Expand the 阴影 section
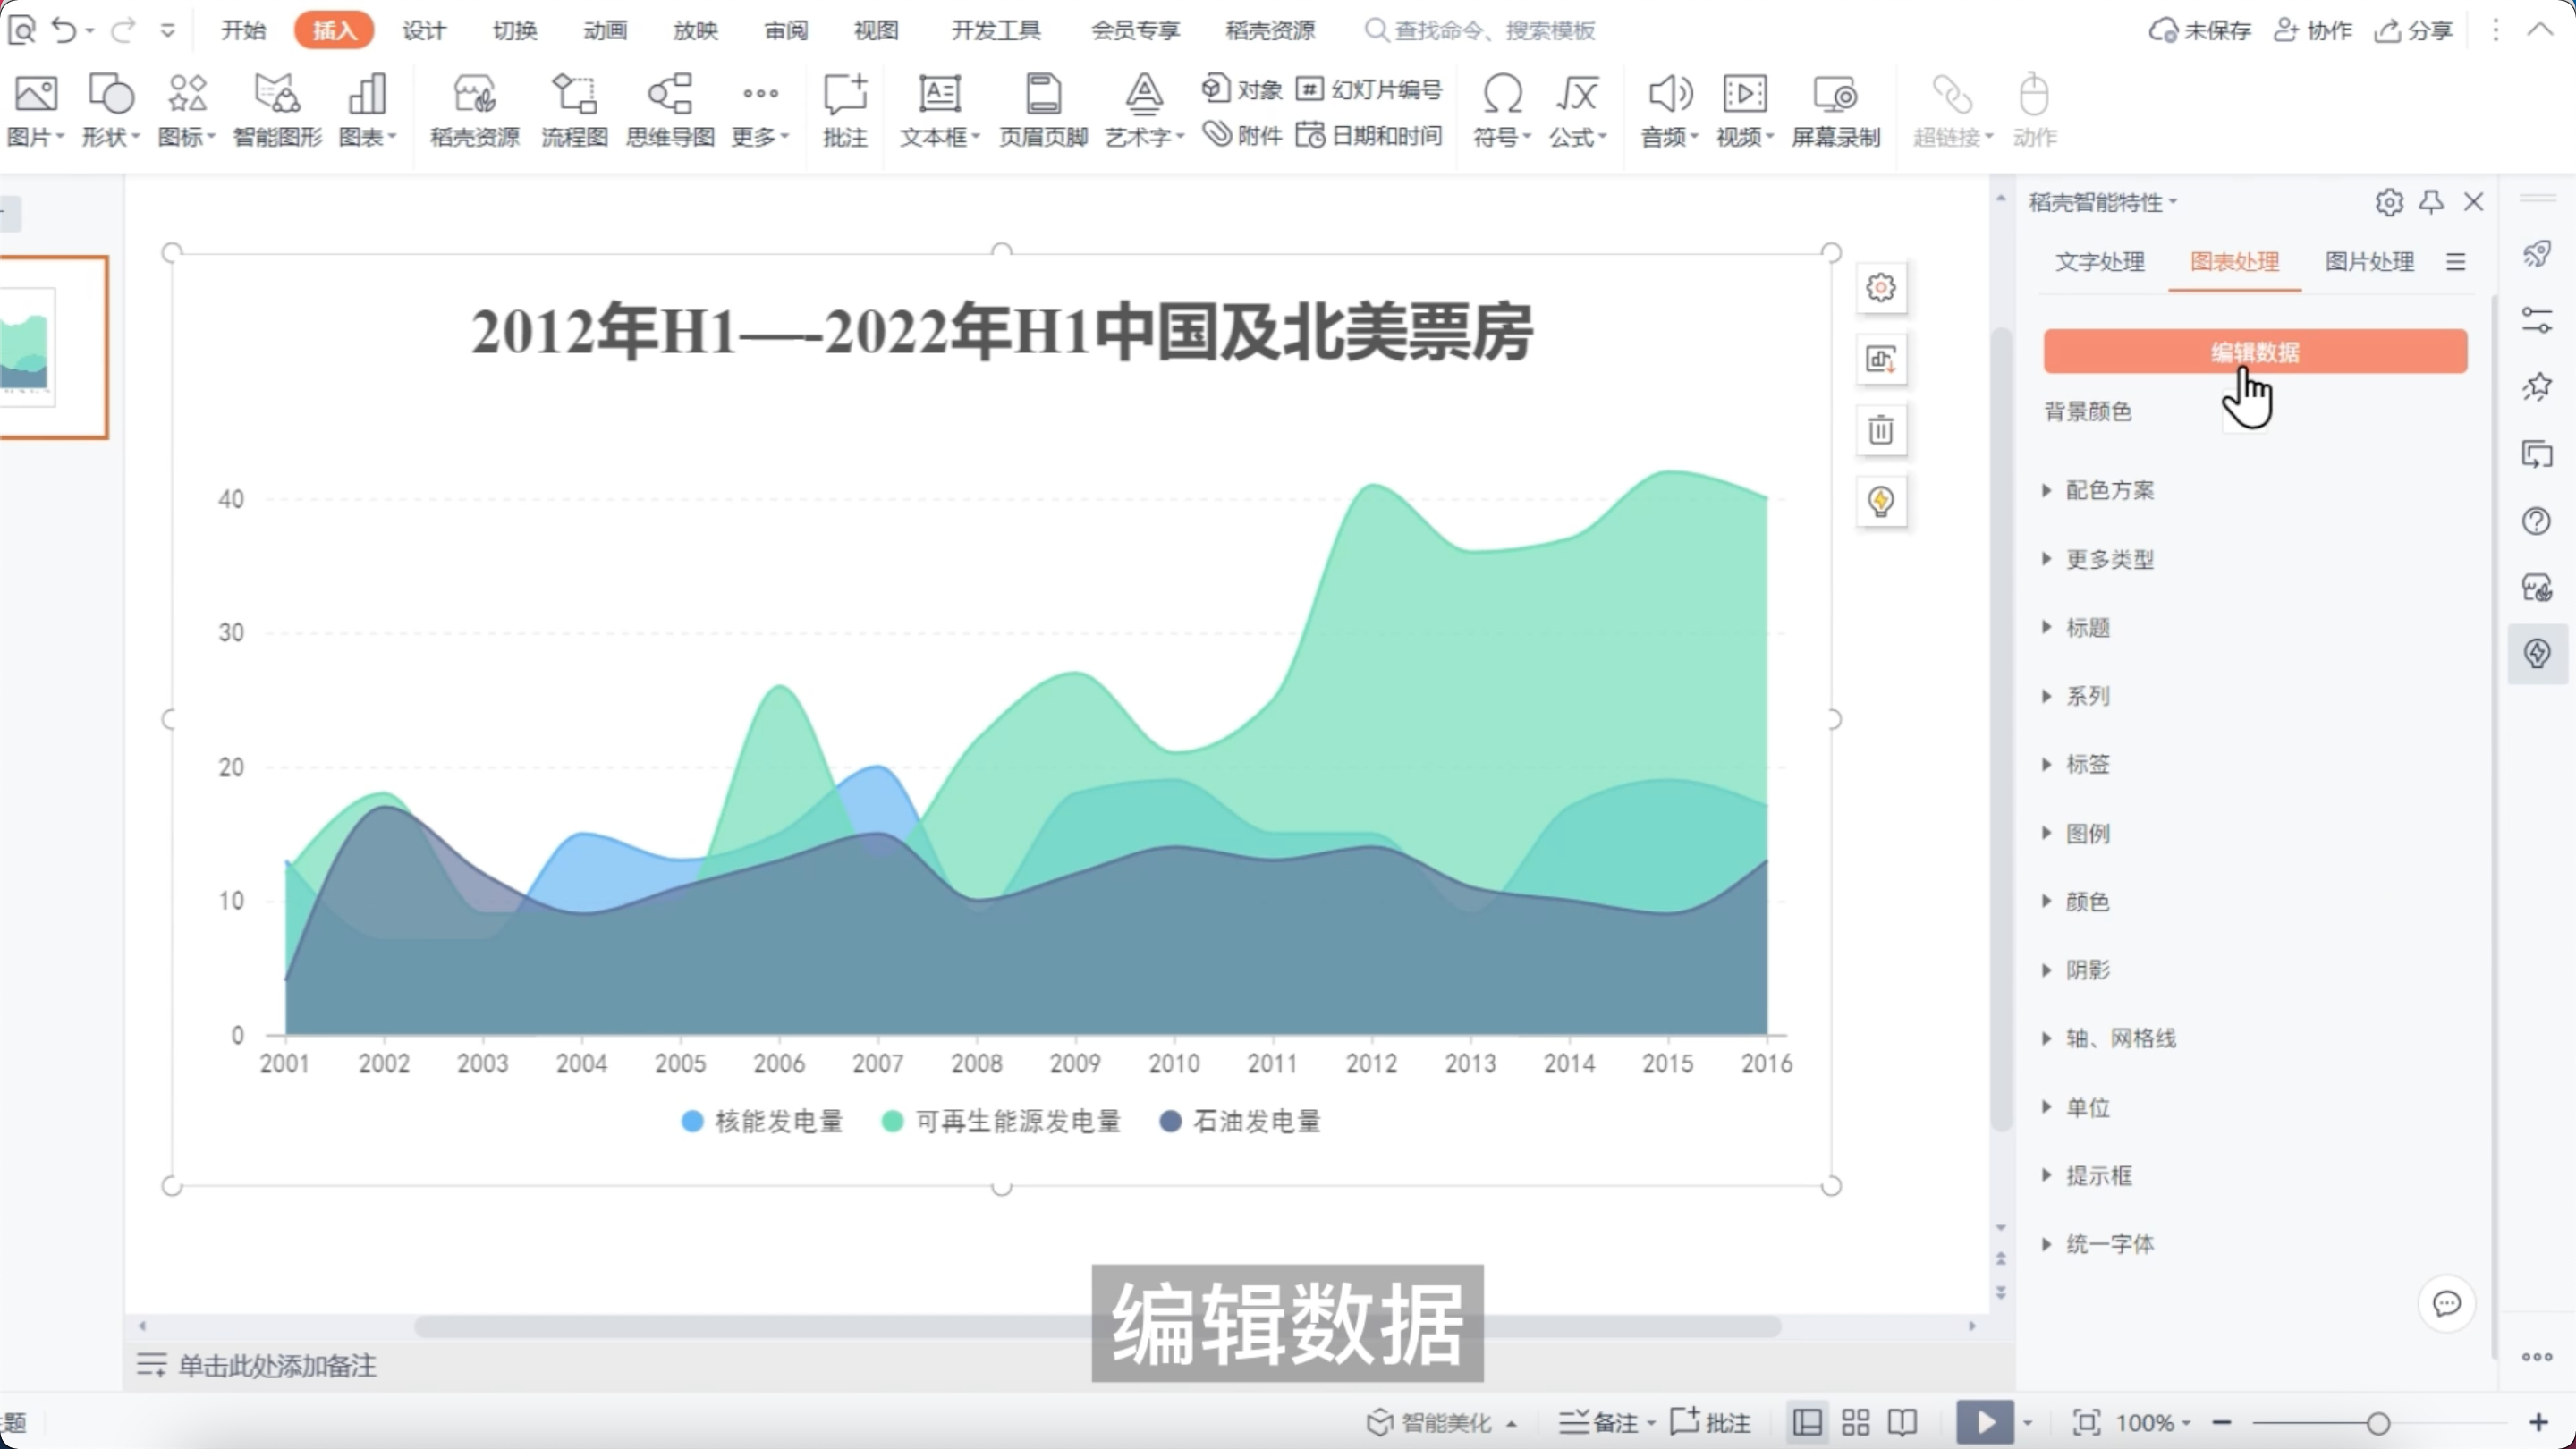Screen dimensions: 2576x1449 [x=2077, y=970]
